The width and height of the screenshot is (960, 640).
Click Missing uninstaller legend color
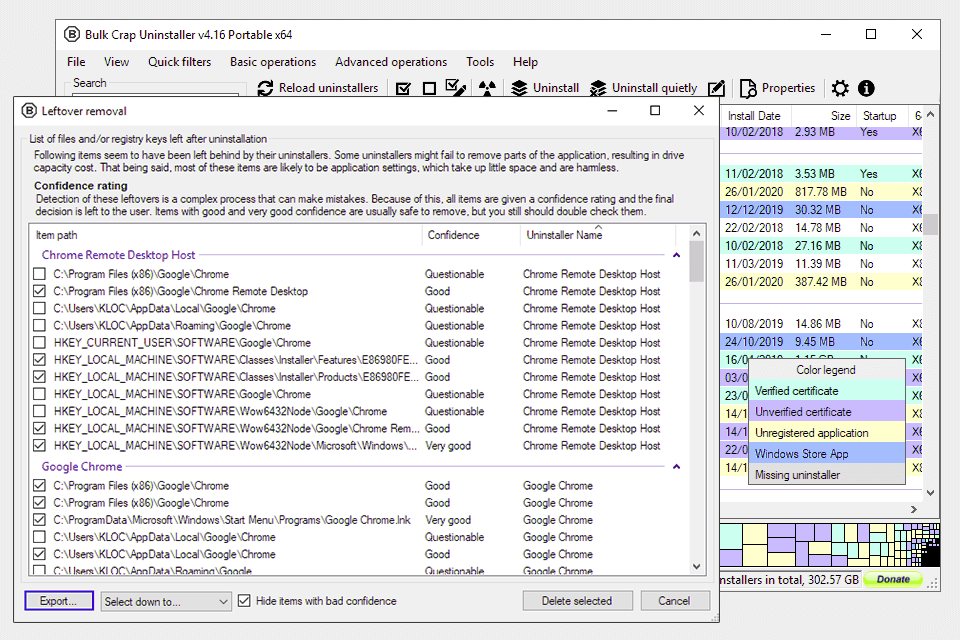(827, 475)
